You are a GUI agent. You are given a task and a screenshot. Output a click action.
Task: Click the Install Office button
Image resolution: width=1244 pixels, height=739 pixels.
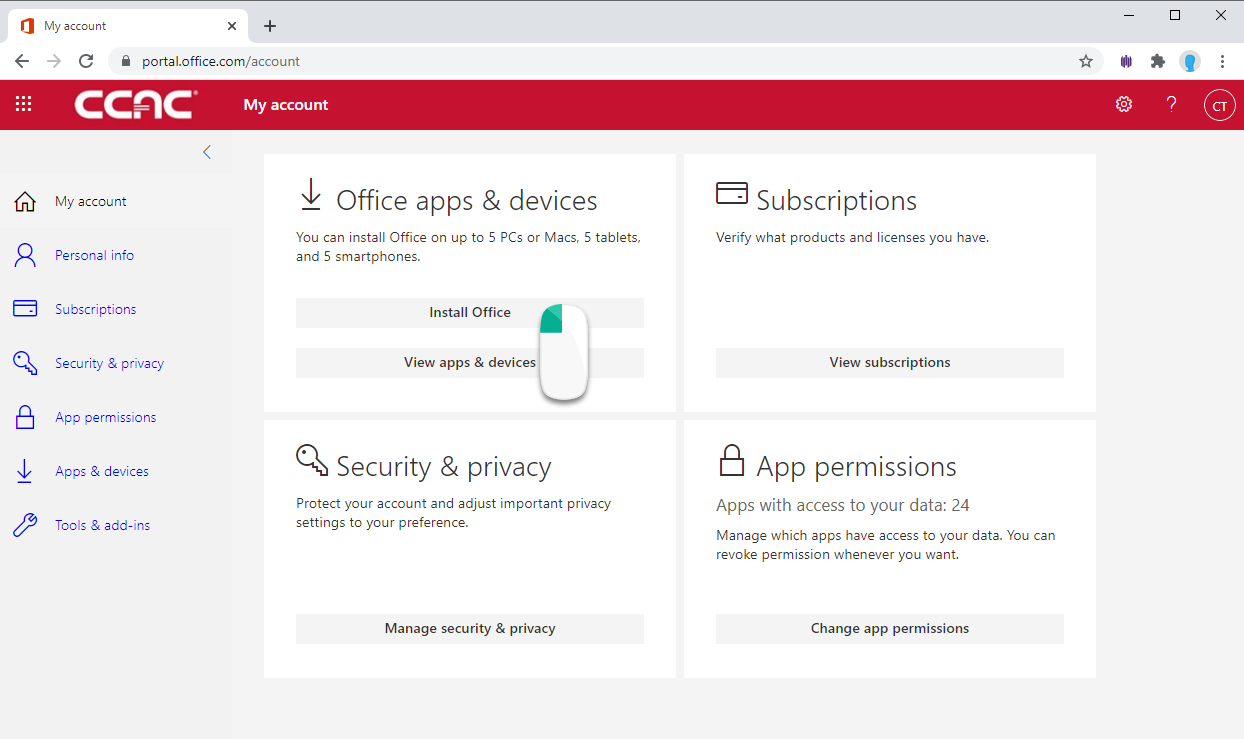pos(469,312)
